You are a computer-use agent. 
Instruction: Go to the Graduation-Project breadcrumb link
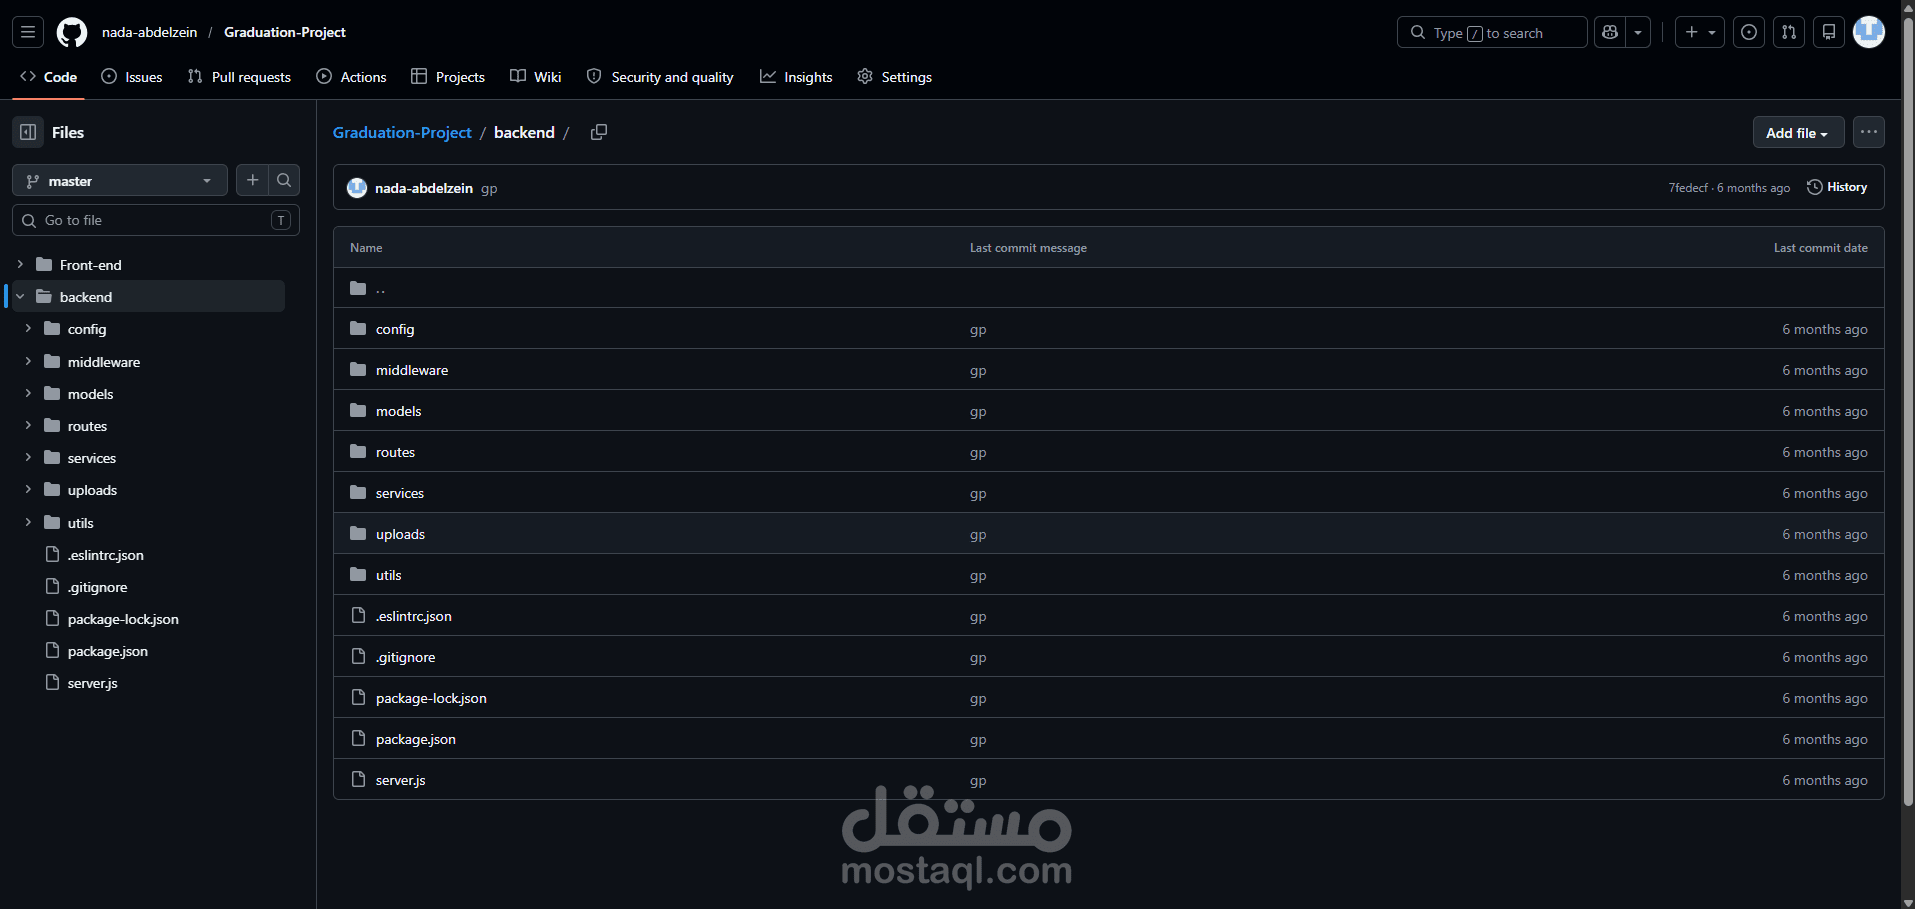[x=402, y=132]
